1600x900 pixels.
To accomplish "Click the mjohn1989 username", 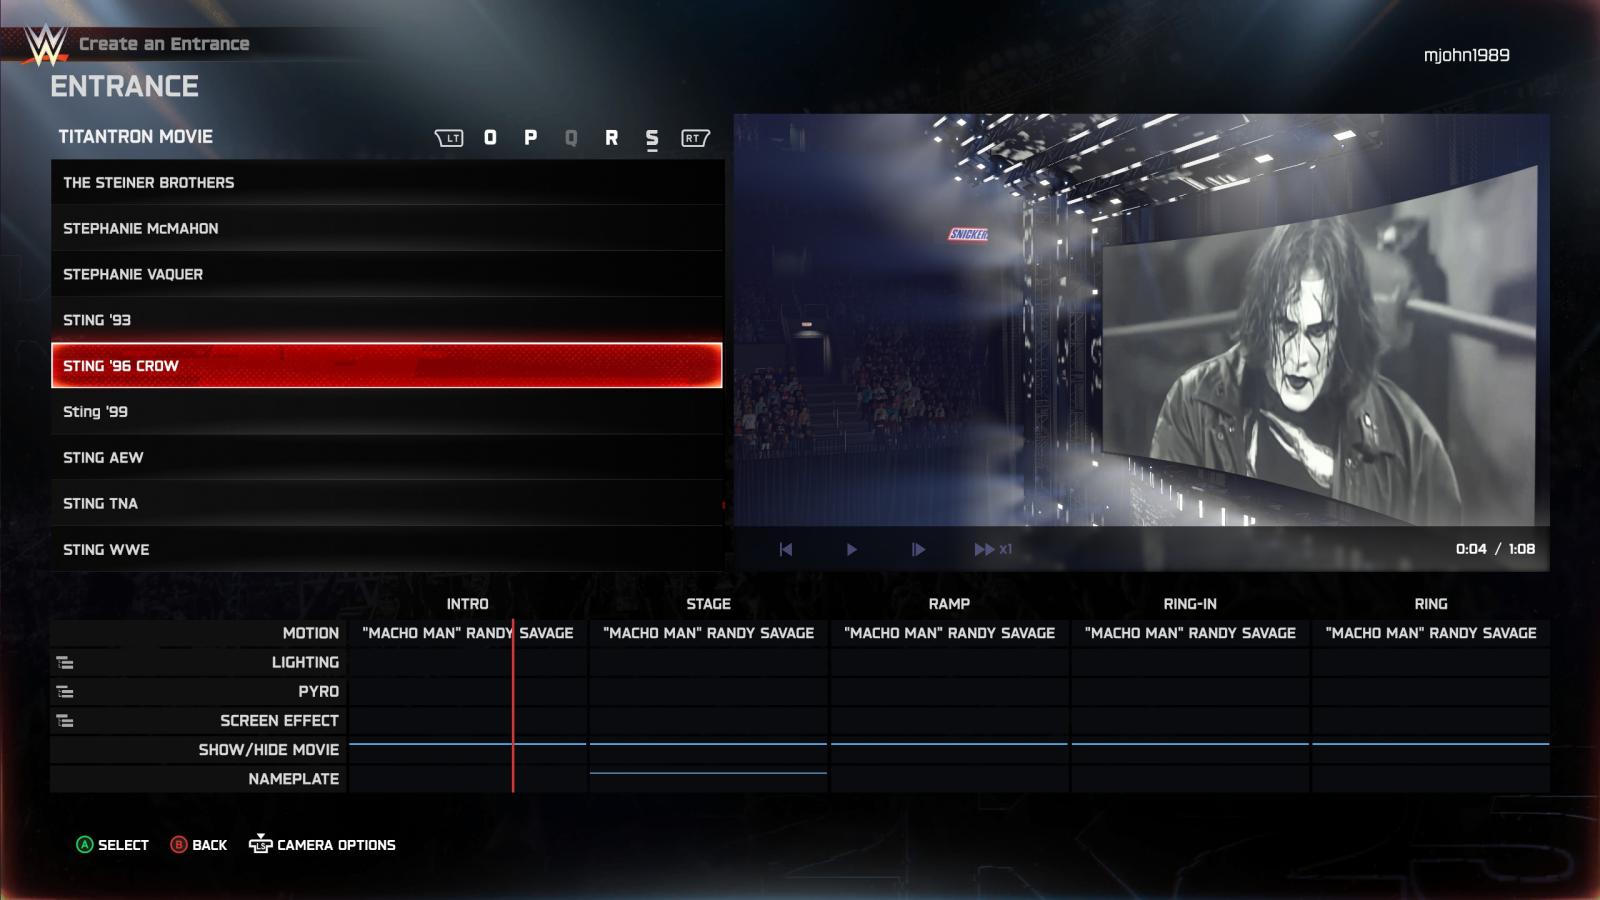I will (1466, 55).
